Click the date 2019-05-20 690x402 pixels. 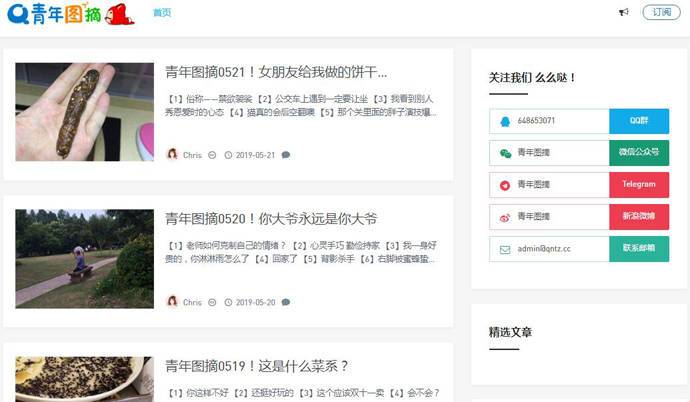[x=255, y=303]
